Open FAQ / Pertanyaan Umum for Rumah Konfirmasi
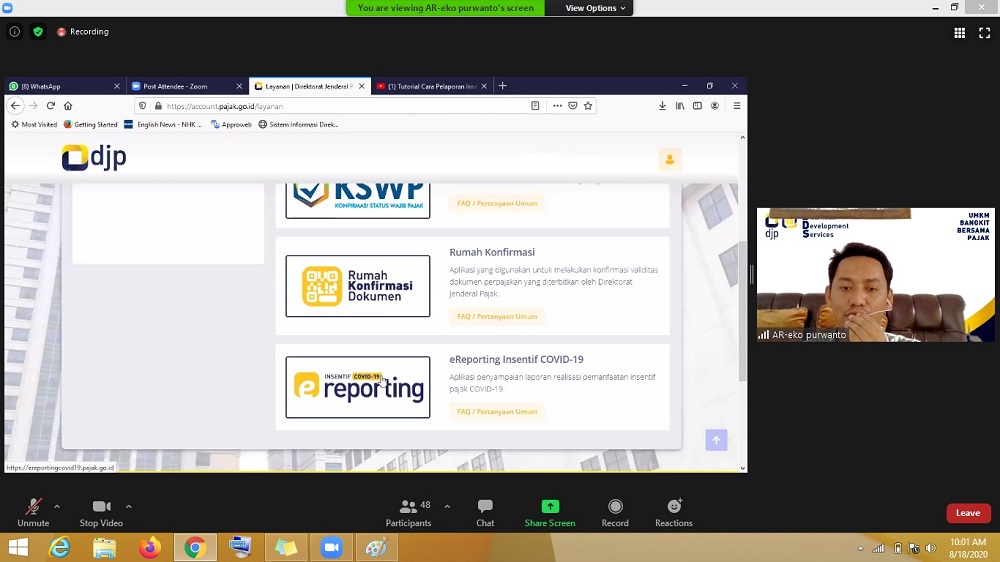 pos(497,316)
